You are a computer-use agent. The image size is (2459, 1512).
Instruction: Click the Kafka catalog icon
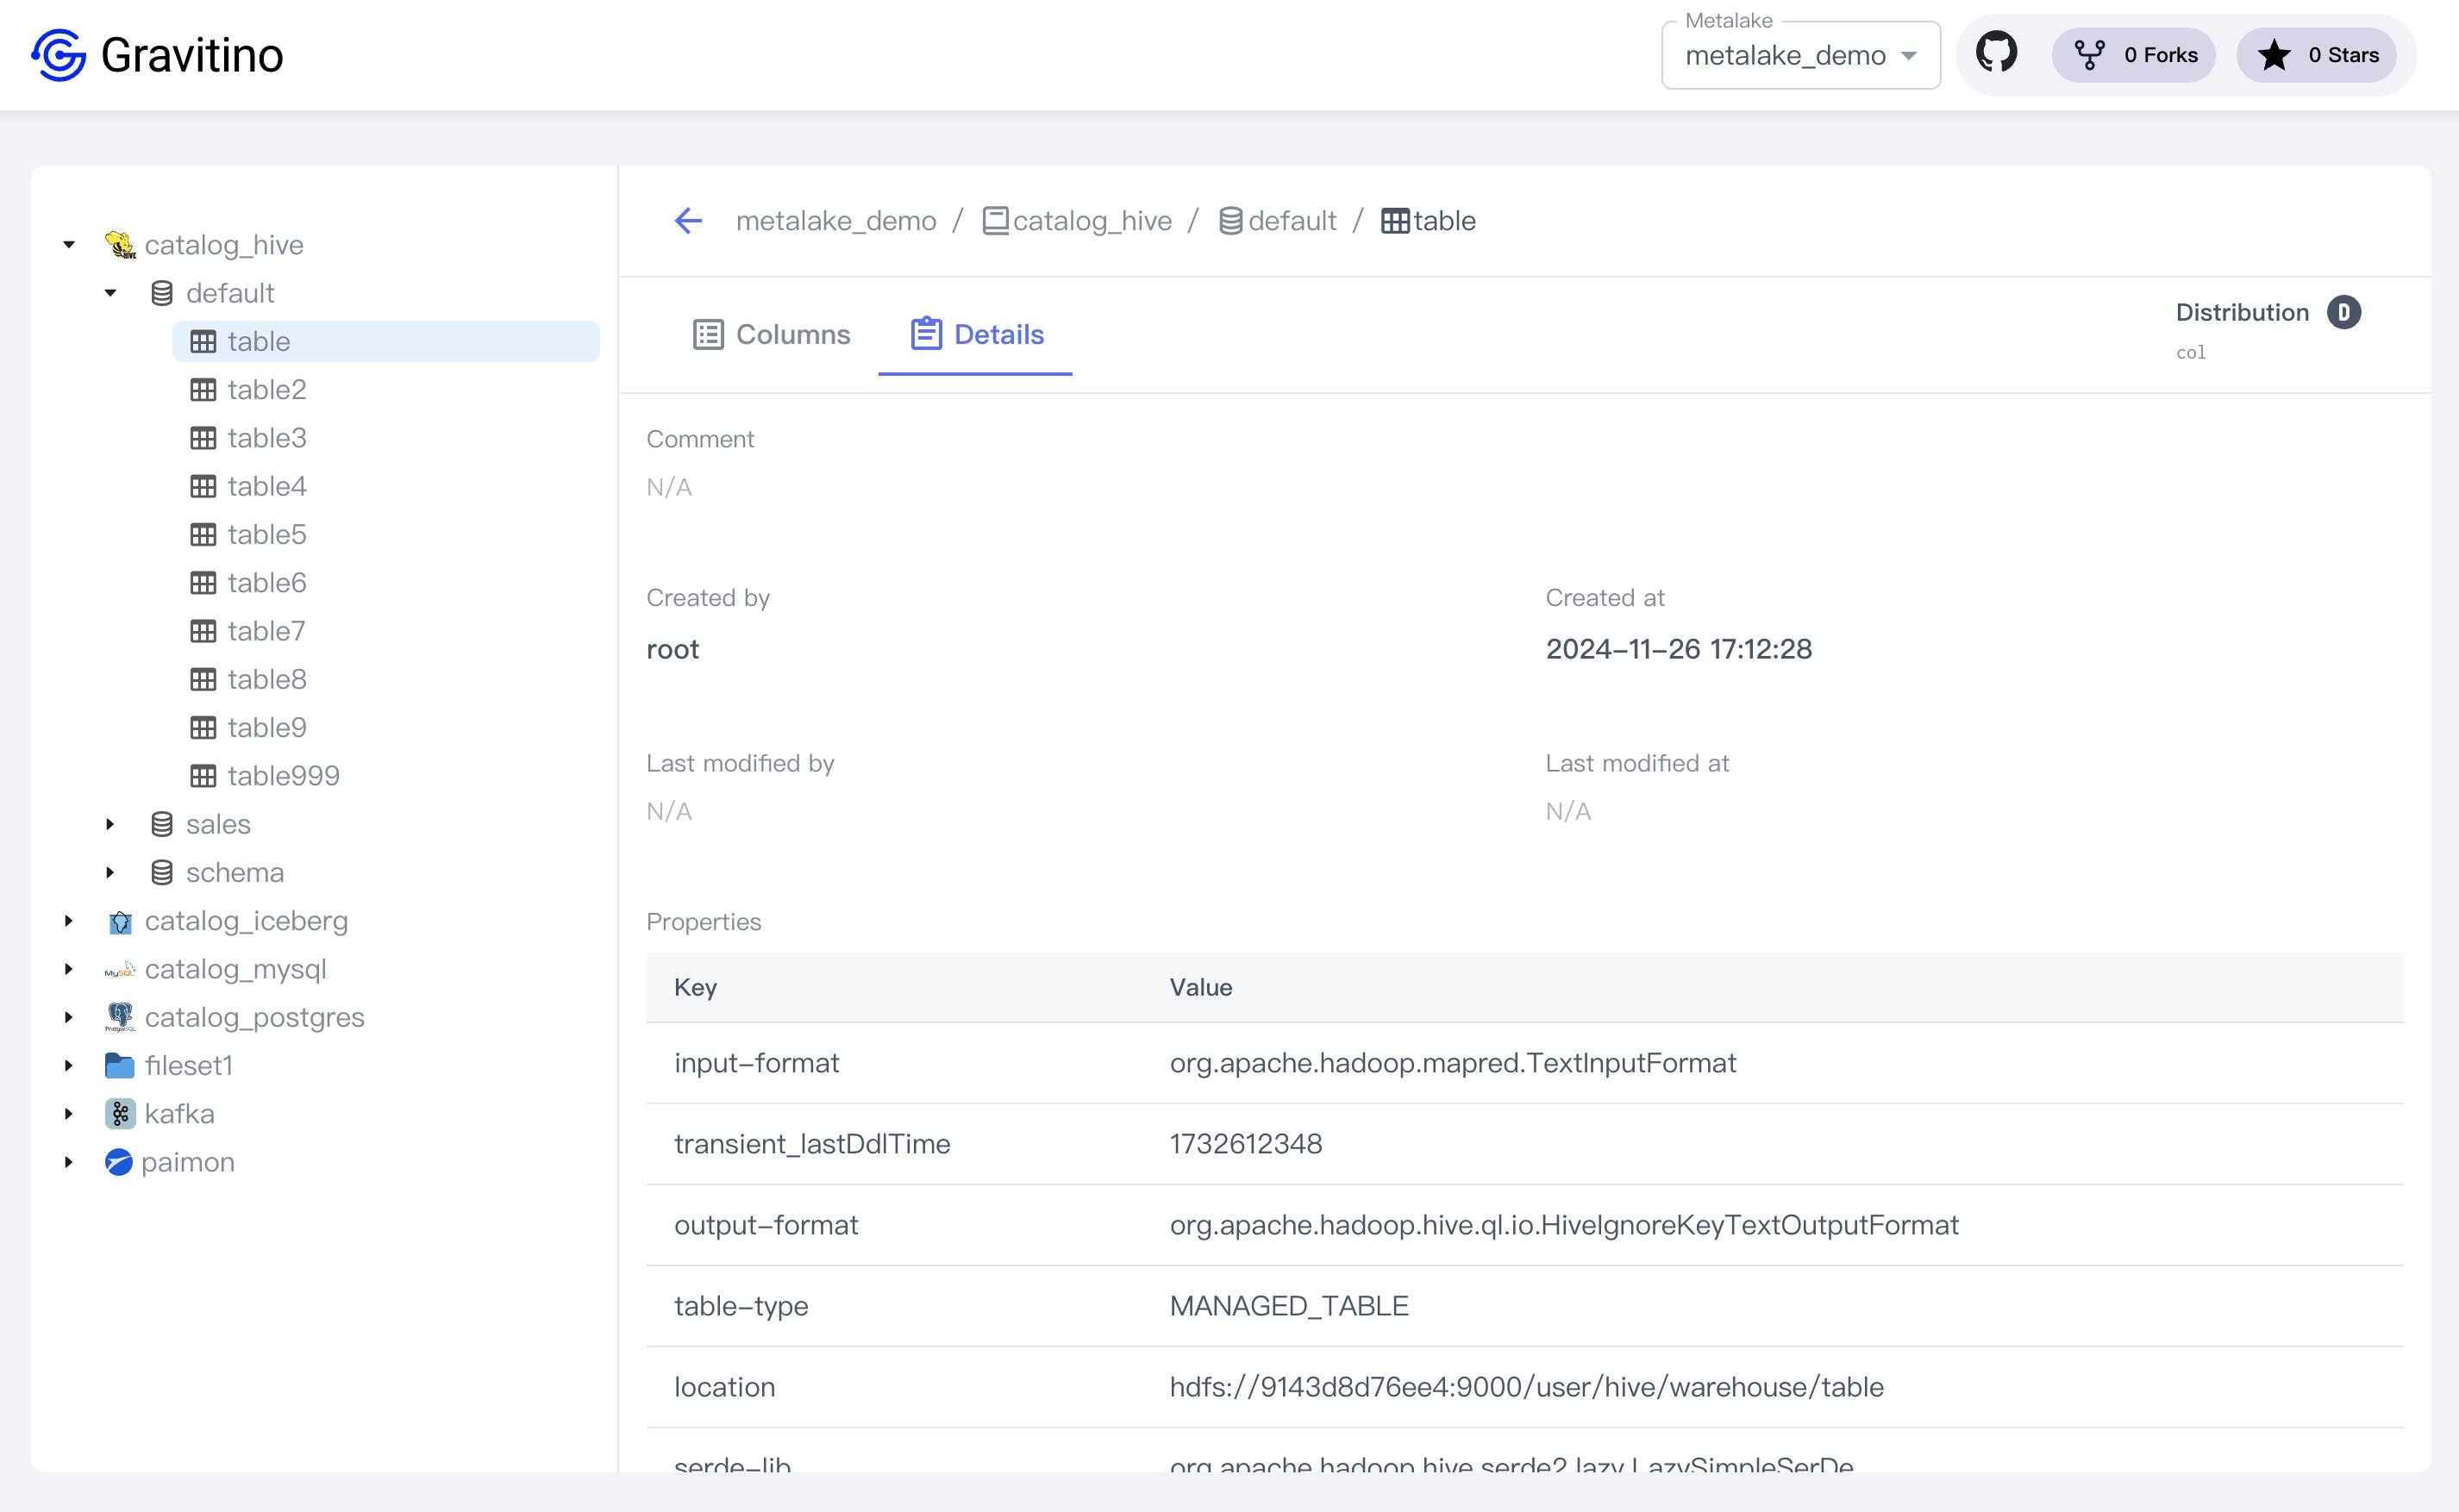120,1114
